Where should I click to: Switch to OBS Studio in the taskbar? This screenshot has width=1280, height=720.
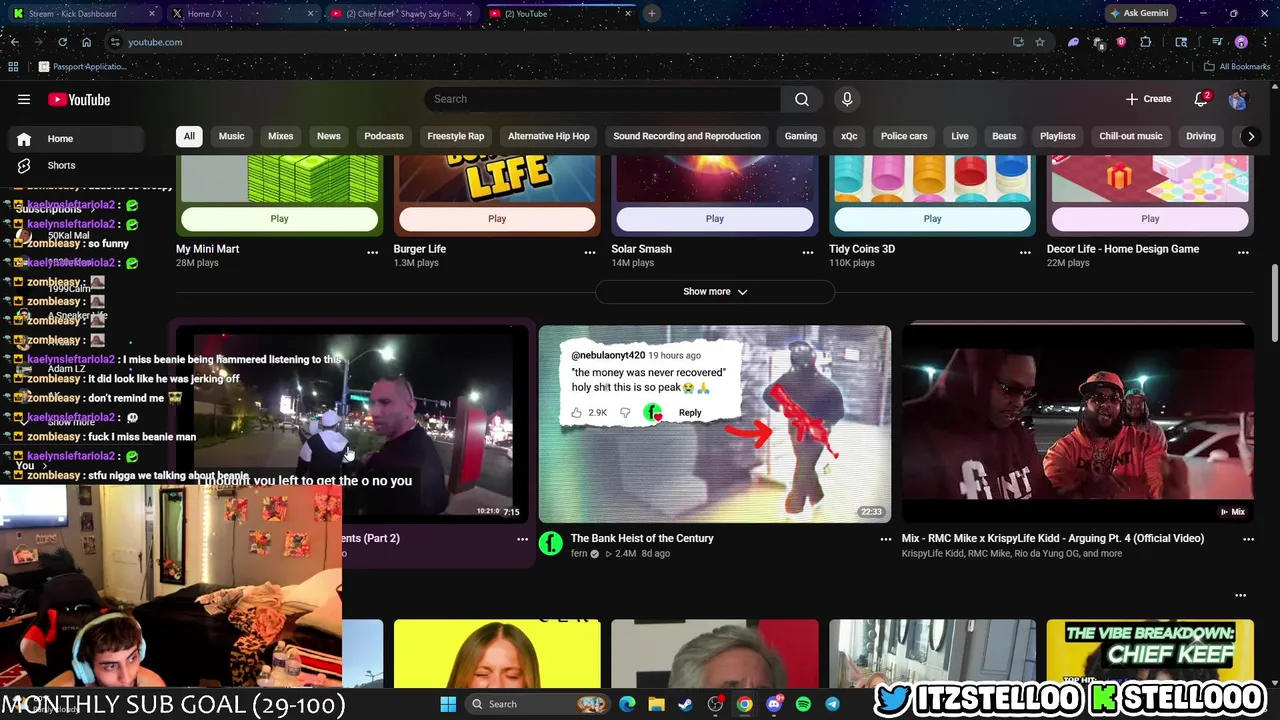715,704
